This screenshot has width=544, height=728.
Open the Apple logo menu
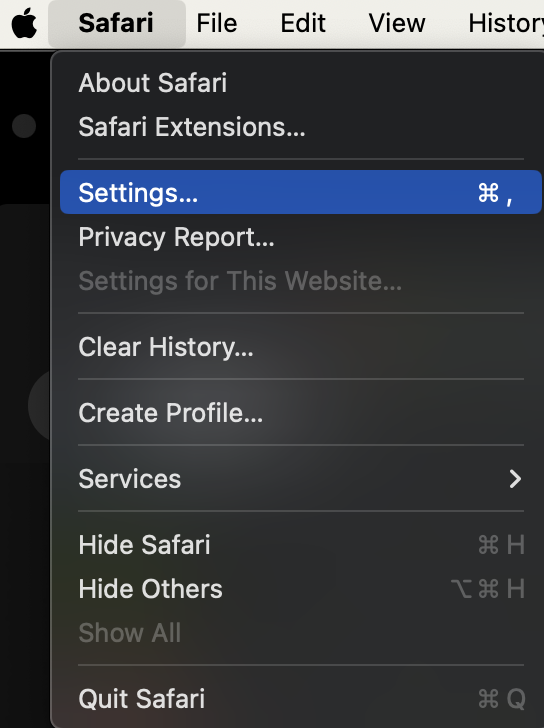click(24, 23)
